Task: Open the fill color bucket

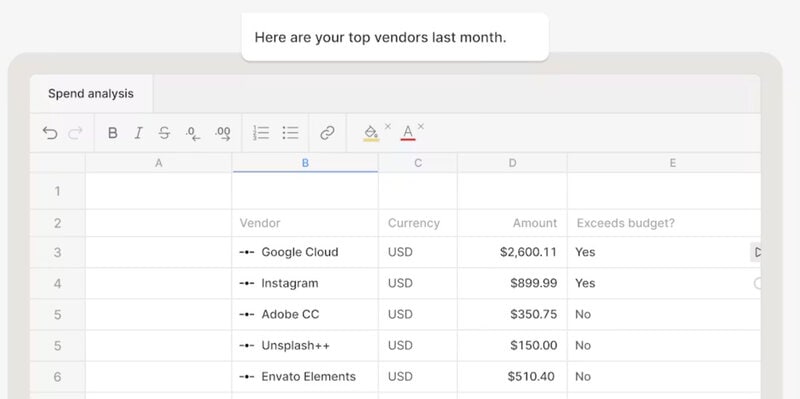Action: pos(371,133)
